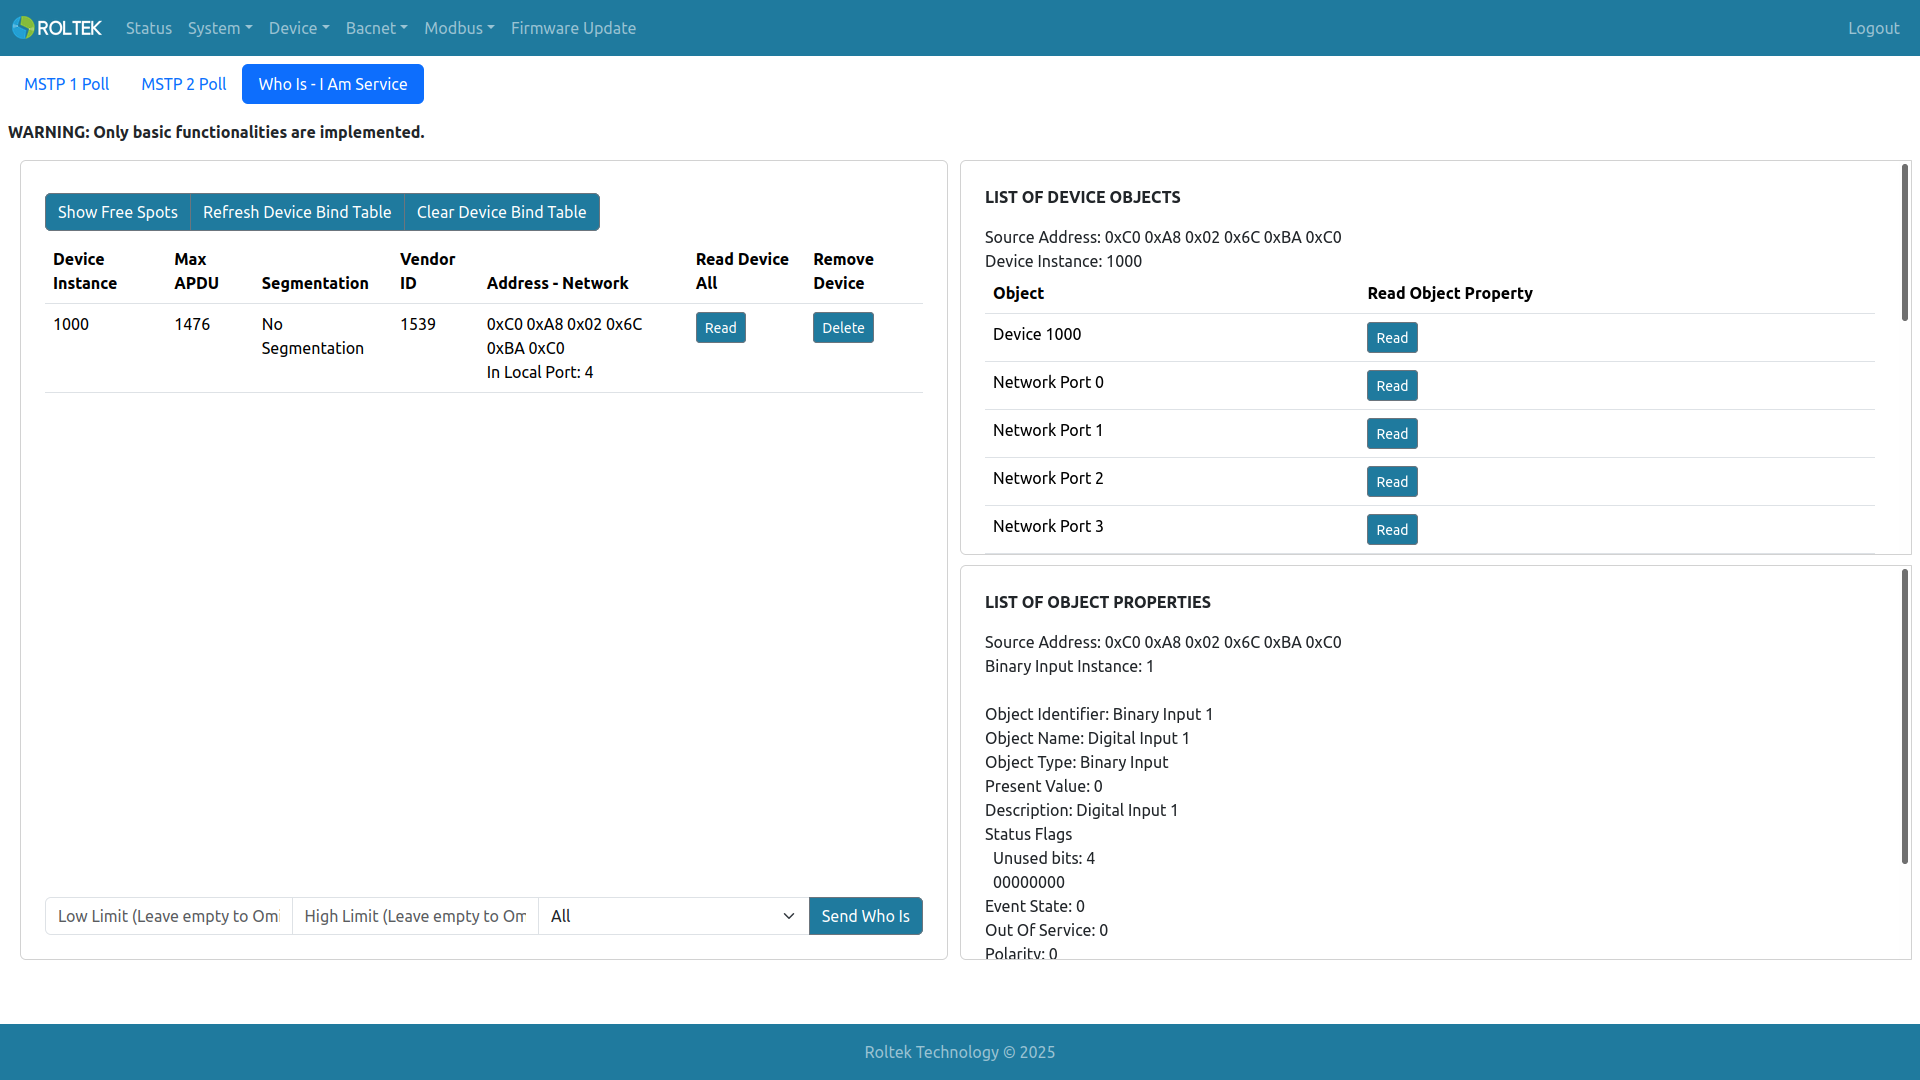The image size is (1920, 1080).
Task: Click Refresh Device Bind Table
Action: click(297, 212)
